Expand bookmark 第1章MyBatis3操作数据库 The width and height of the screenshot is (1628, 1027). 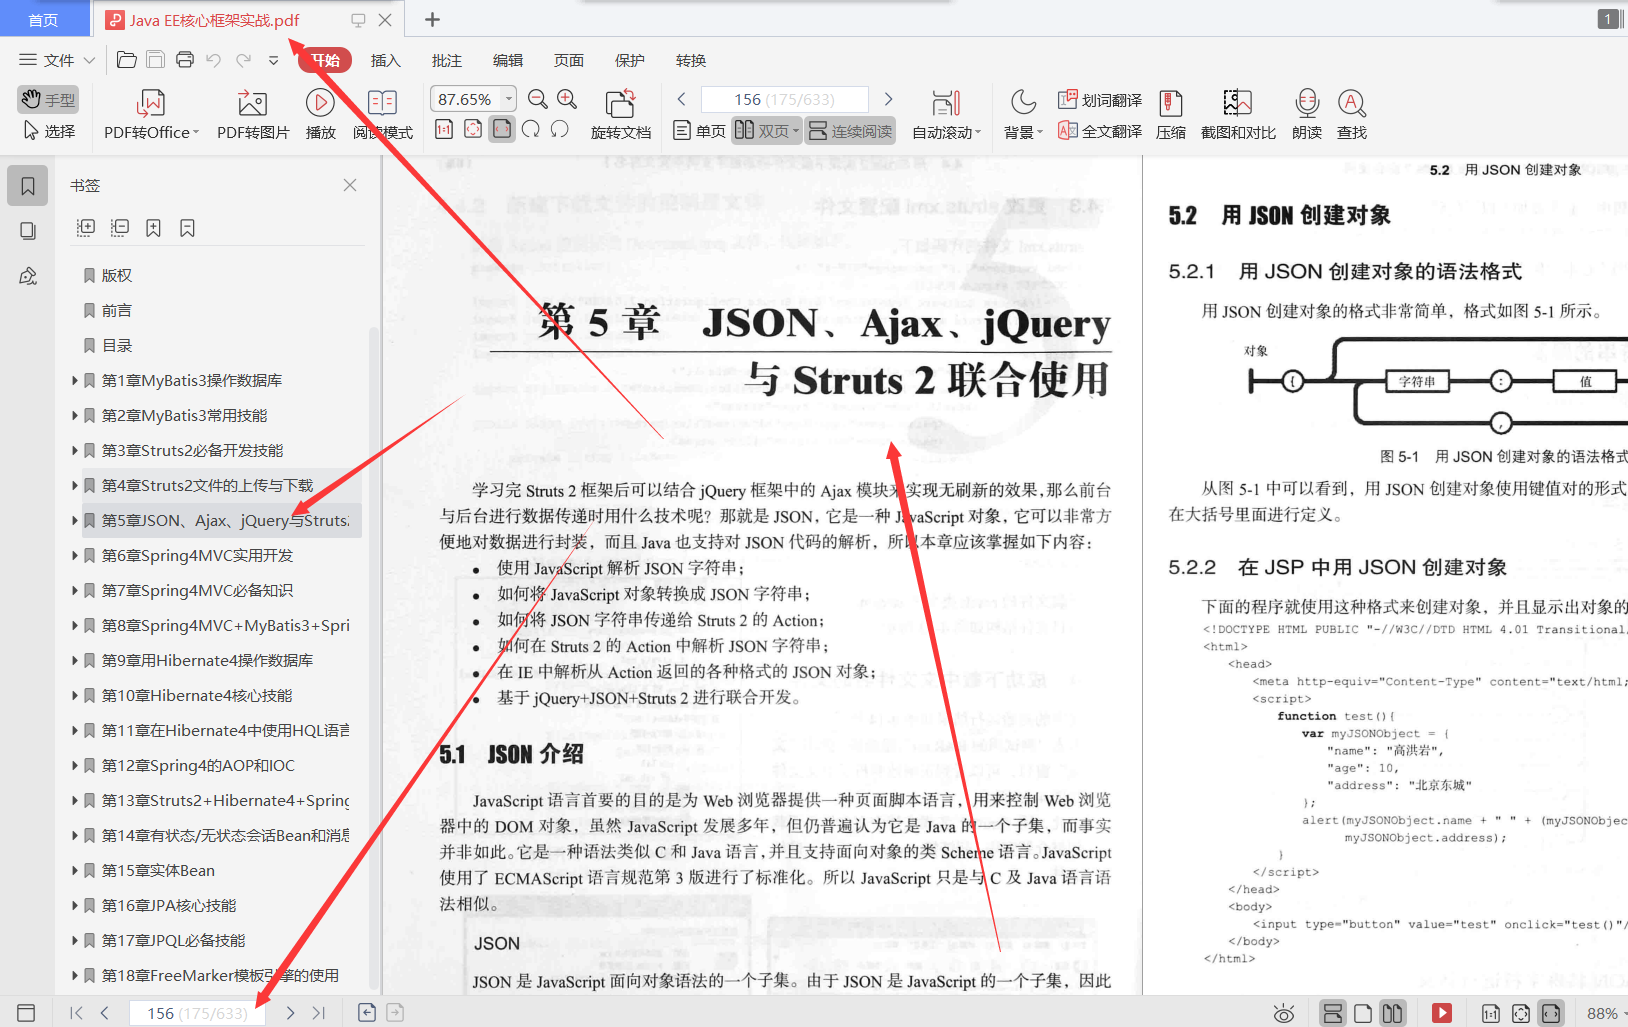pyautogui.click(x=75, y=380)
